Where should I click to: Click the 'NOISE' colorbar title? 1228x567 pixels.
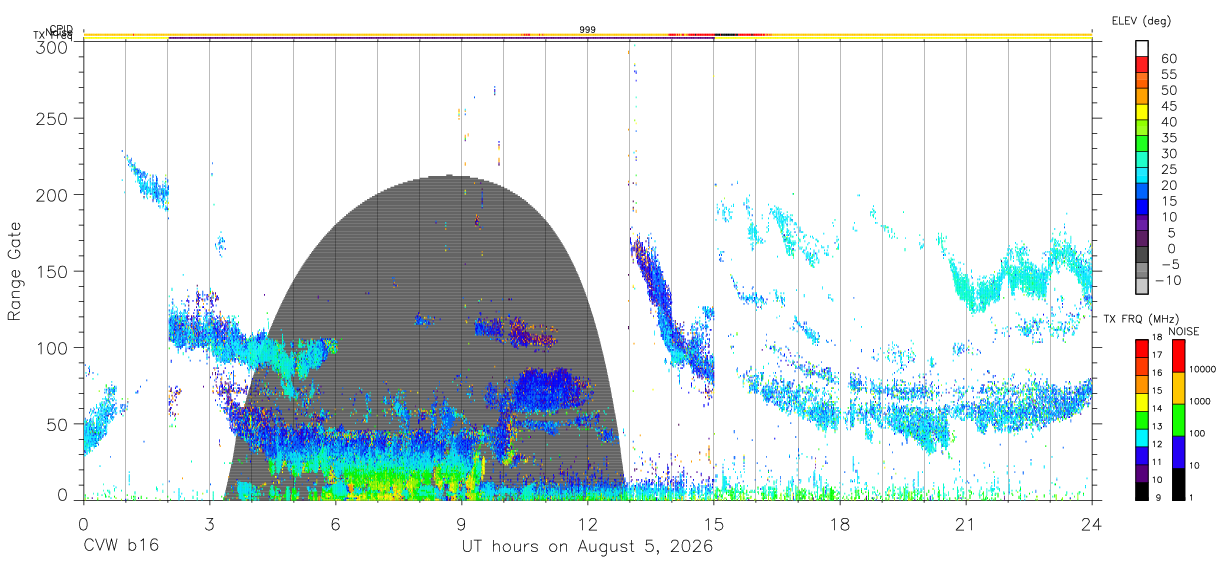1183,331
